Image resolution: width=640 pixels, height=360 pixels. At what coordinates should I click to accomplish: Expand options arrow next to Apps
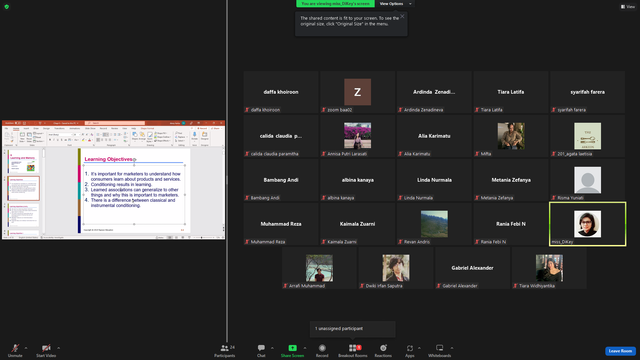419,348
